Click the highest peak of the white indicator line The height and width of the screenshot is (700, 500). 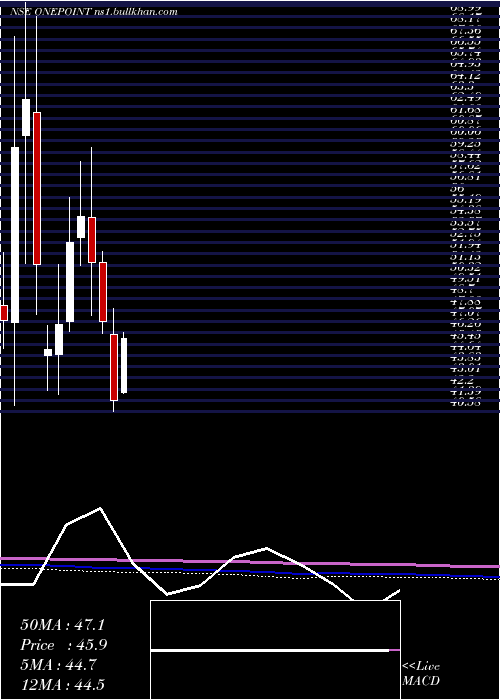pos(100,508)
